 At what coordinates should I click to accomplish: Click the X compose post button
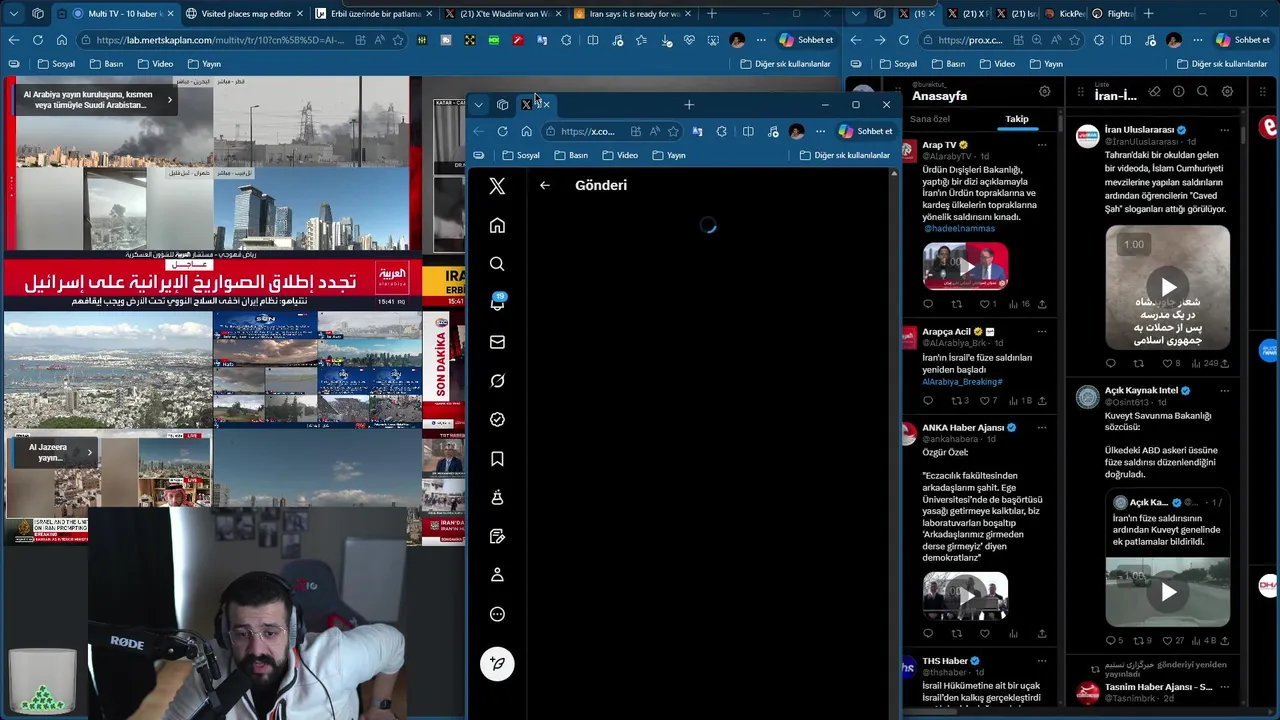pyautogui.click(x=497, y=664)
